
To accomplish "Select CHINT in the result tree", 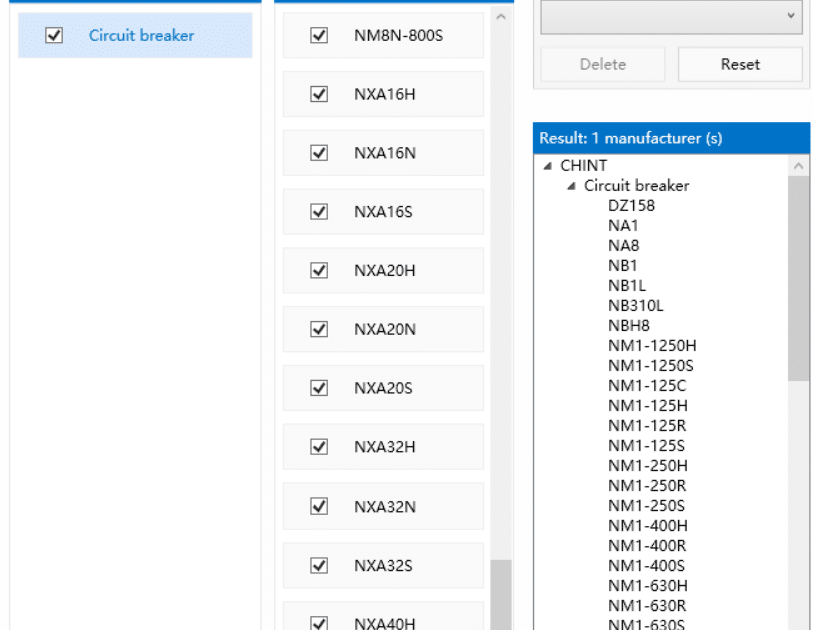I will tap(583, 165).
